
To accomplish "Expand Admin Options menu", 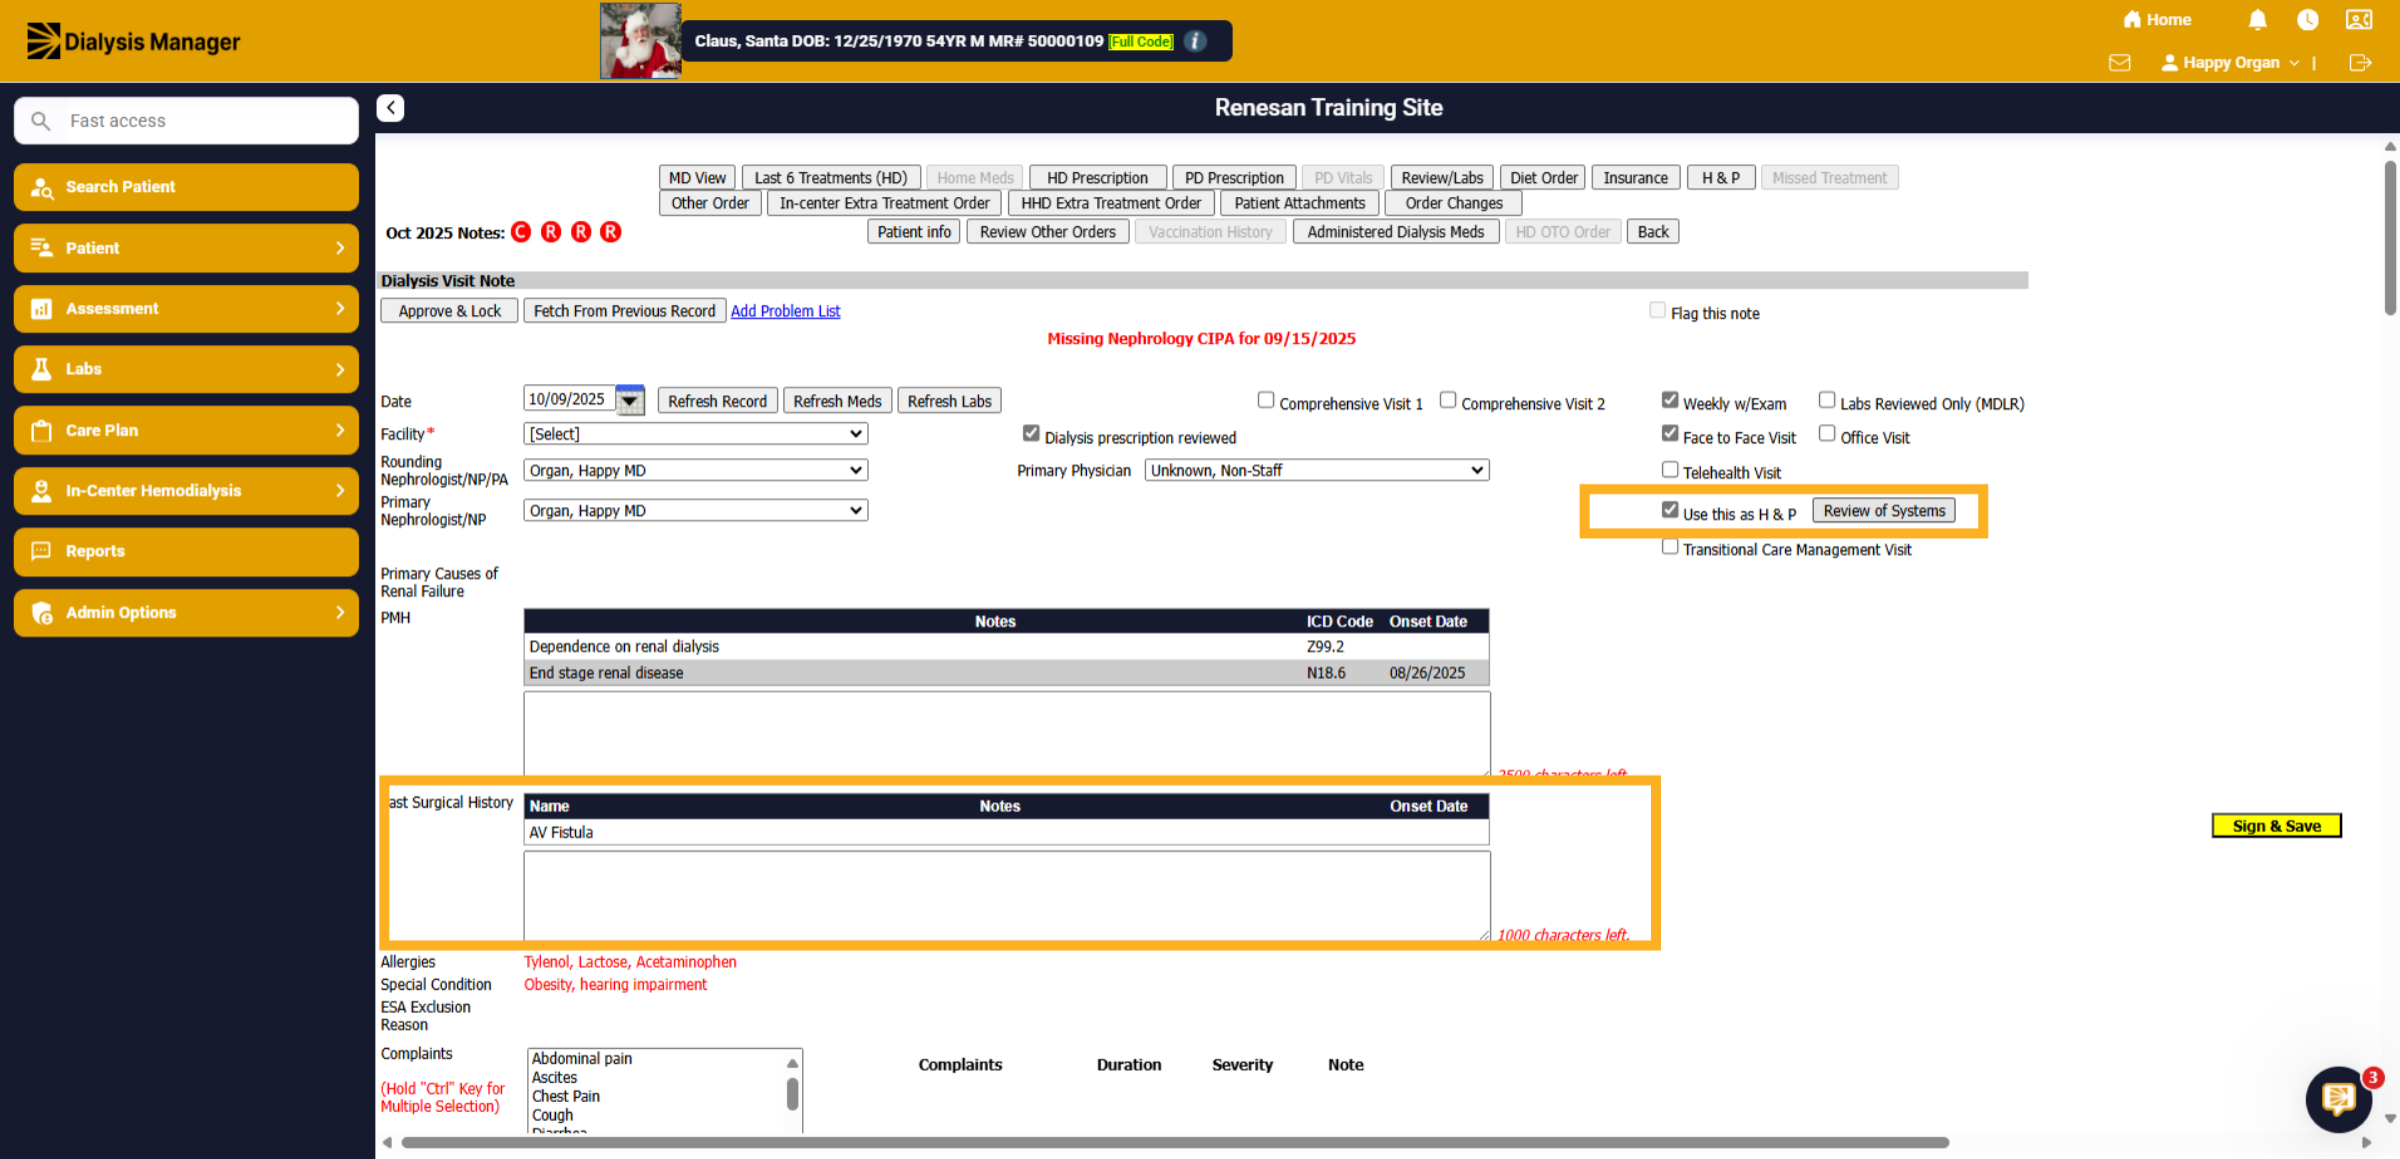I will pyautogui.click(x=186, y=612).
